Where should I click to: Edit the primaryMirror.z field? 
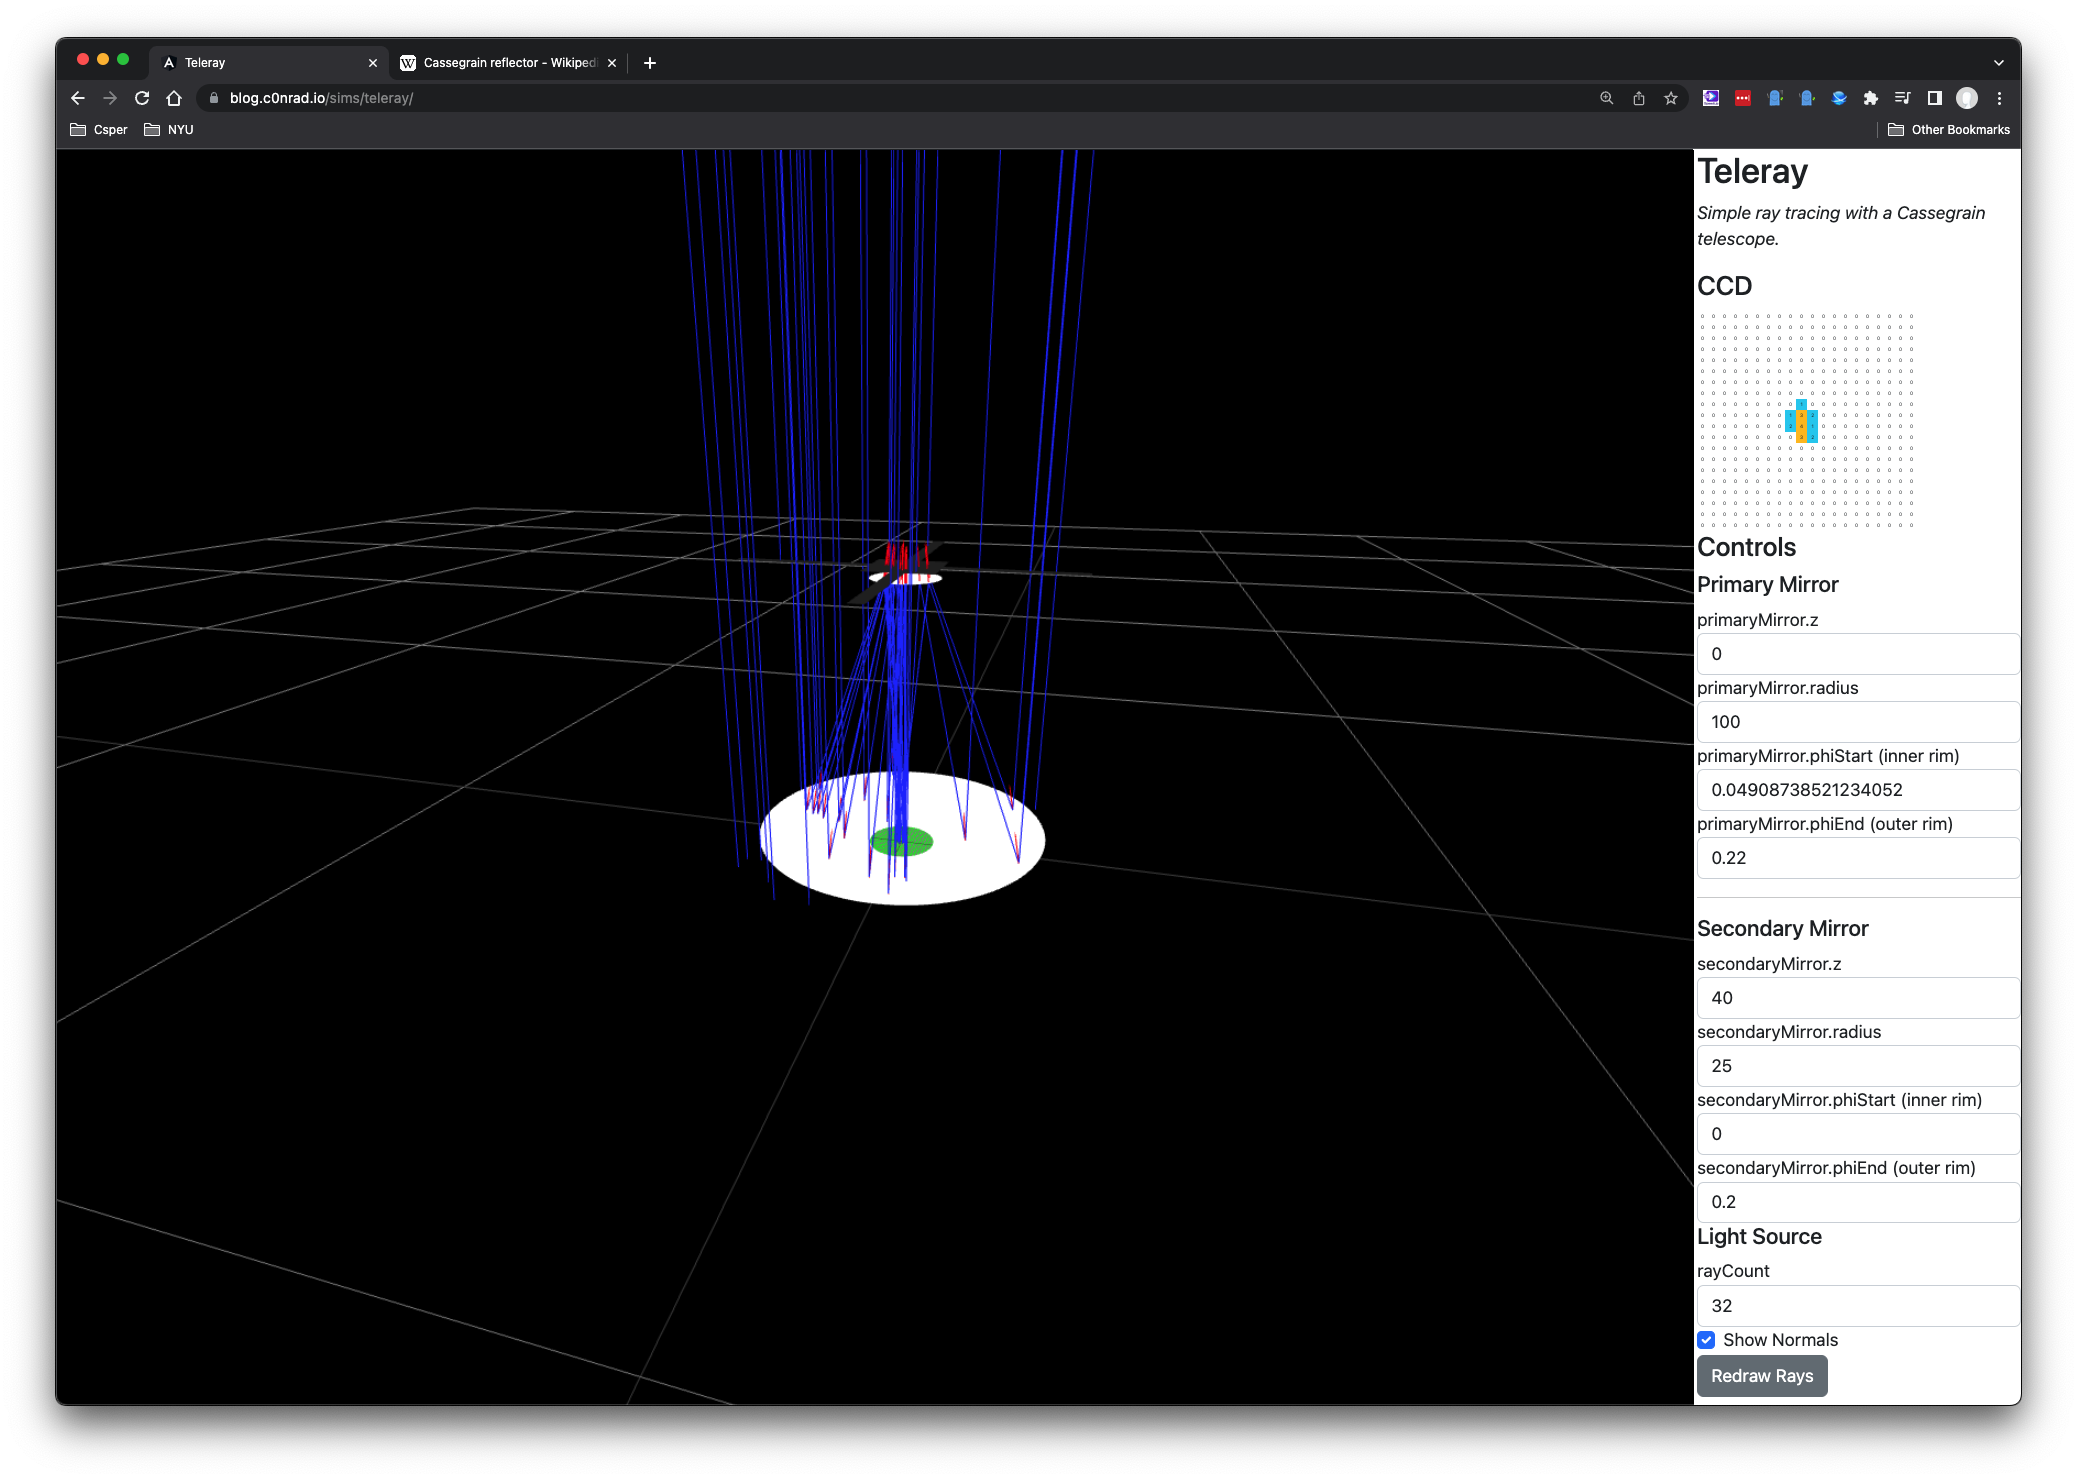click(1857, 654)
